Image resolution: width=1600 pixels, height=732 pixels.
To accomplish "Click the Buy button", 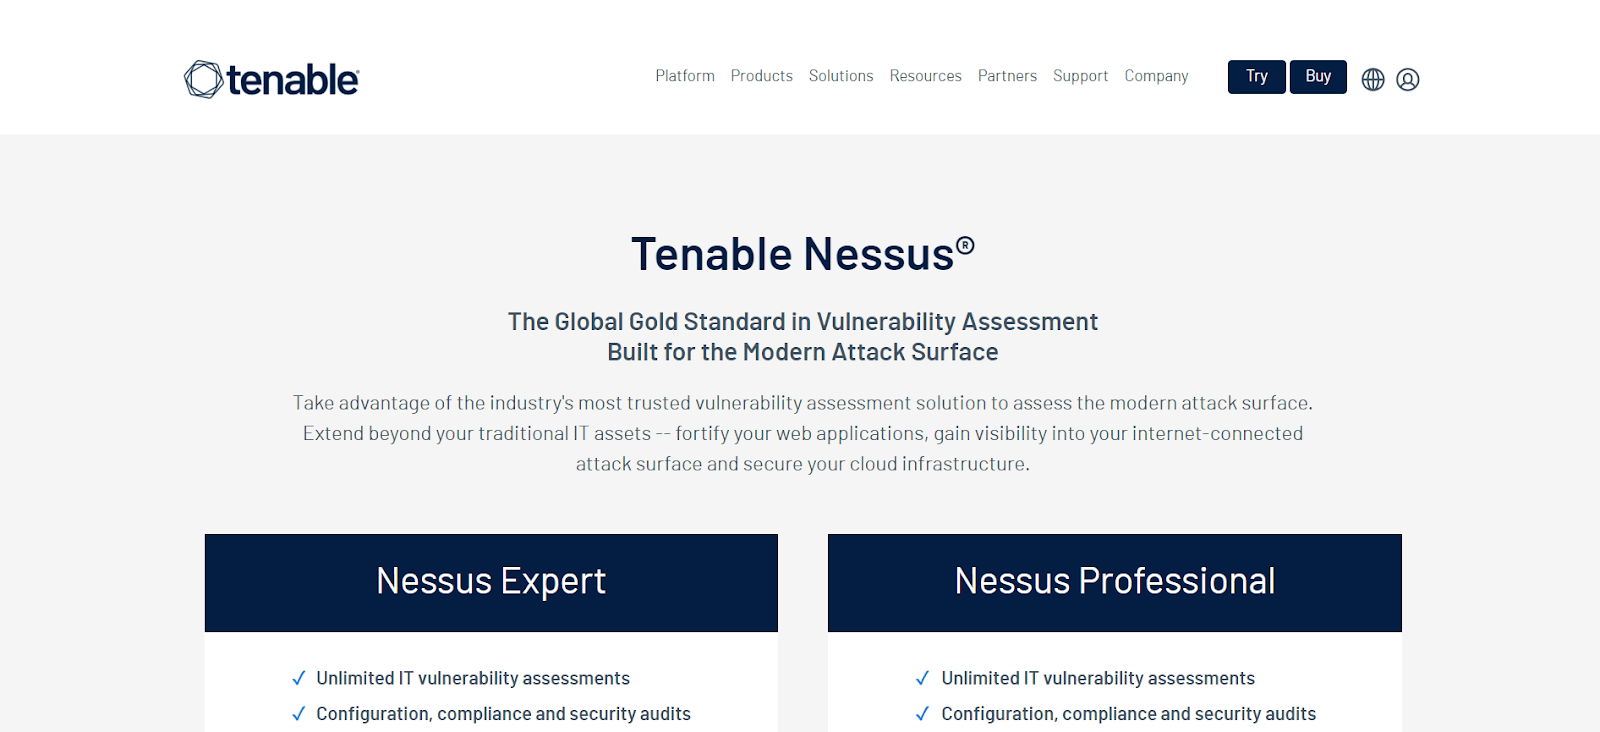I will [x=1318, y=77].
